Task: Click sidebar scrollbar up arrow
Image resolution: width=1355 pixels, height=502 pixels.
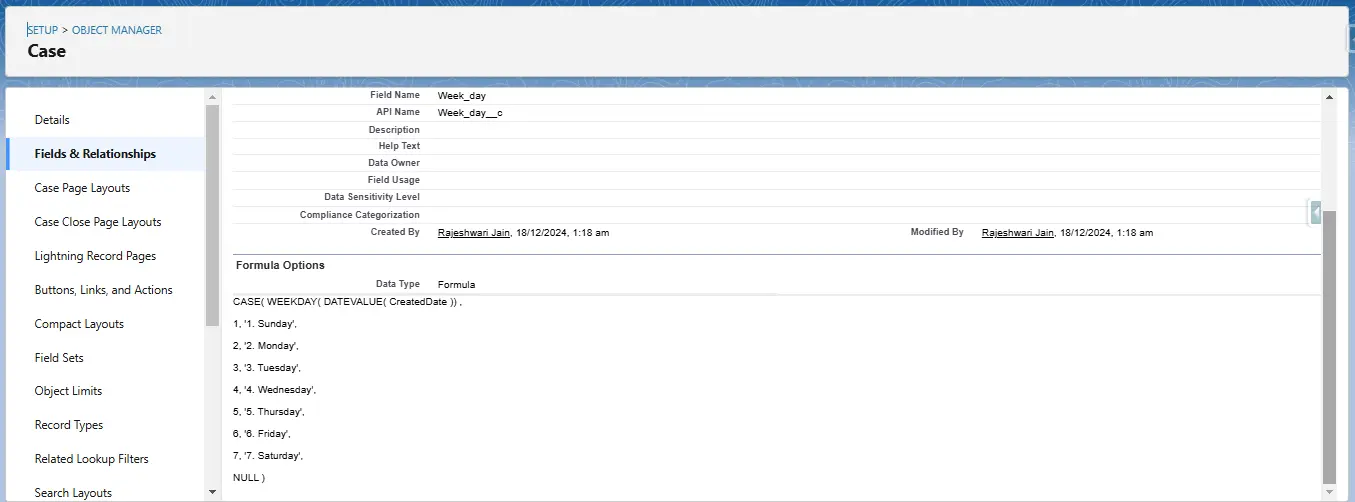Action: point(212,96)
